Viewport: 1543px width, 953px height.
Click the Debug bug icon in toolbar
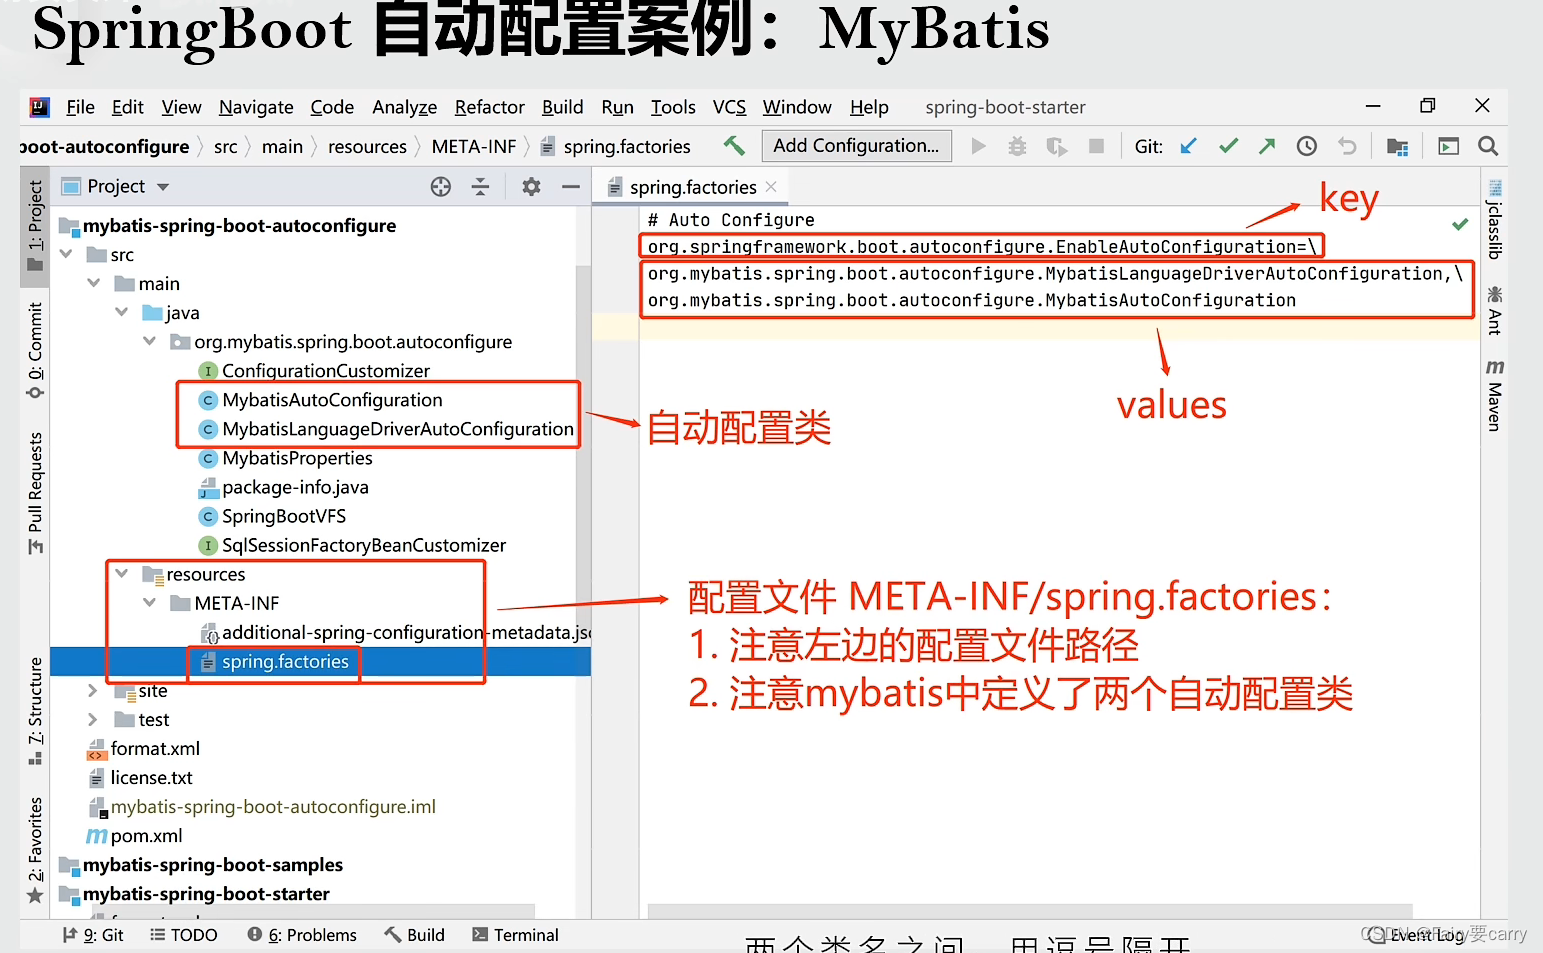(x=1017, y=146)
